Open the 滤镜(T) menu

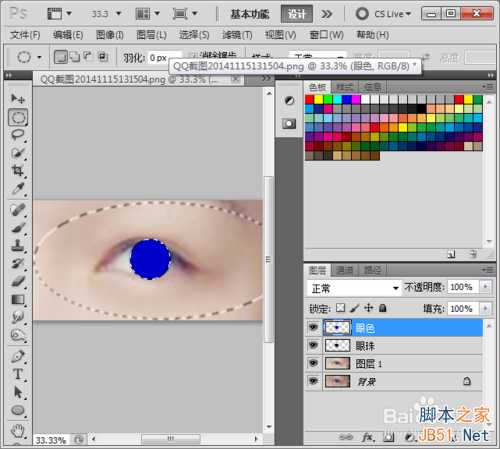pos(237,35)
